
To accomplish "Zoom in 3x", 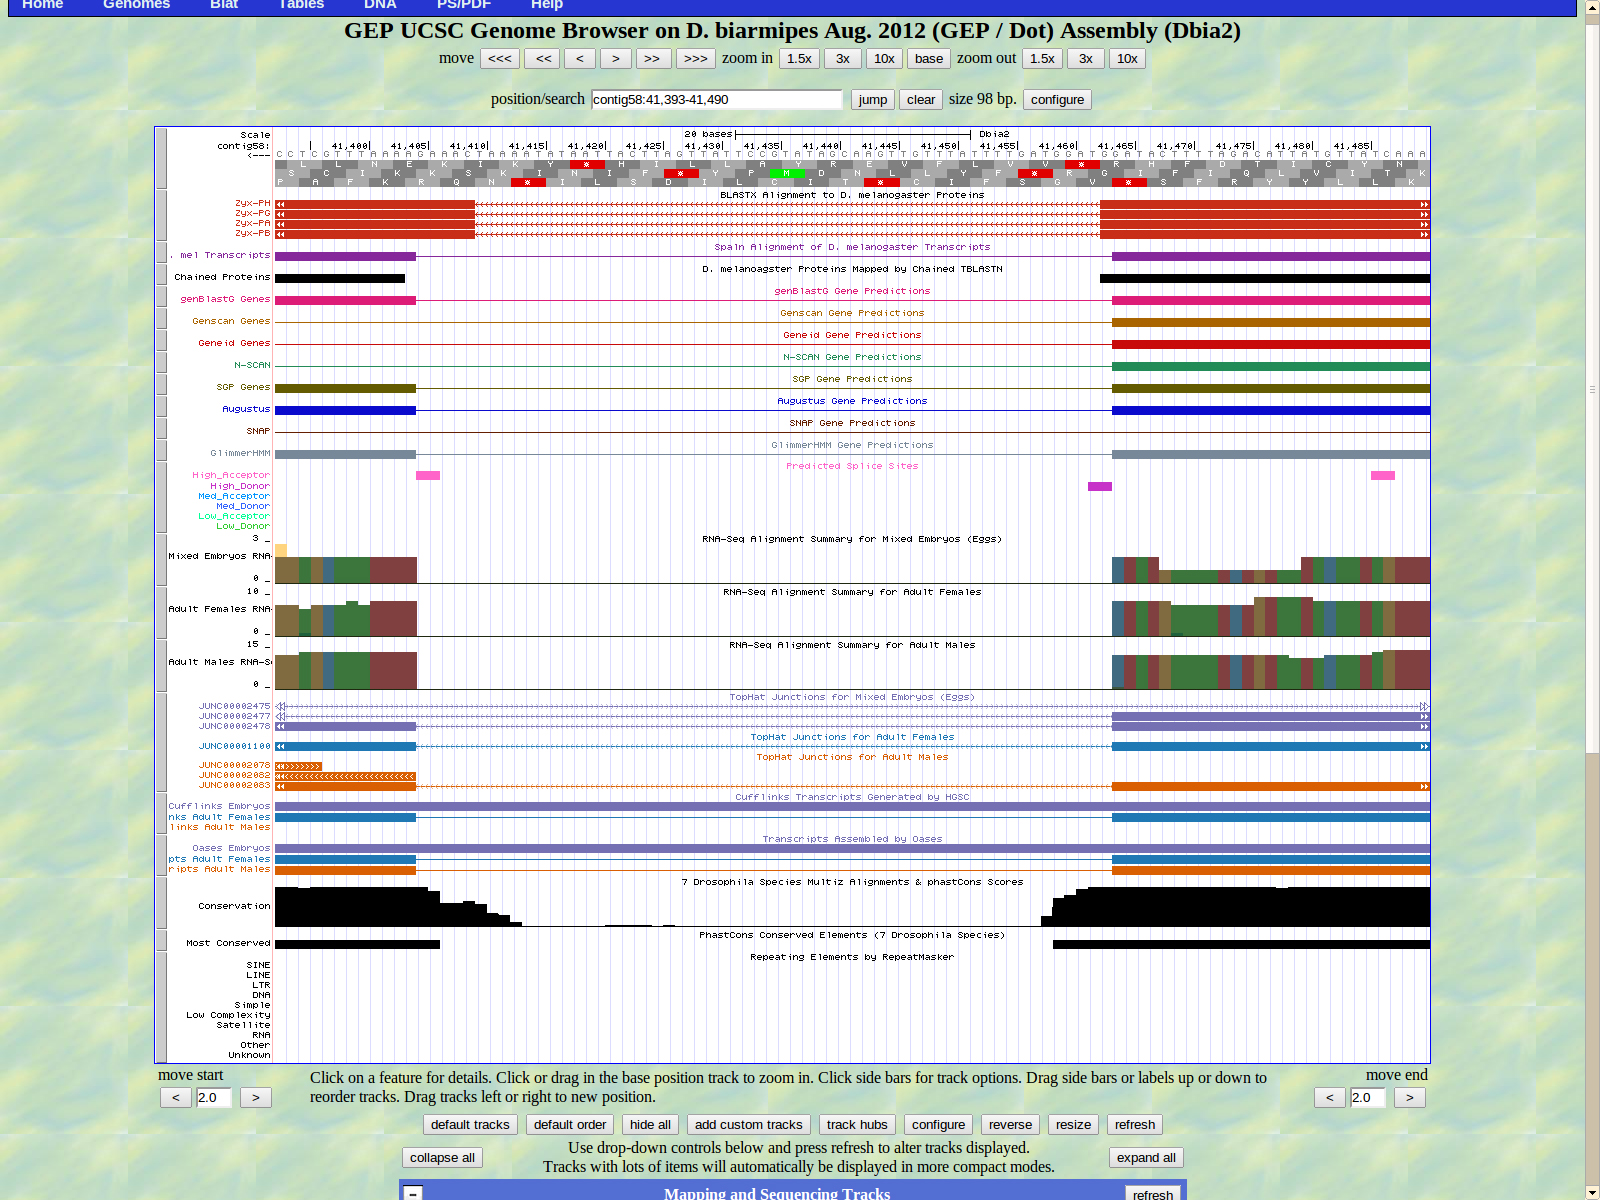I will pos(843,59).
